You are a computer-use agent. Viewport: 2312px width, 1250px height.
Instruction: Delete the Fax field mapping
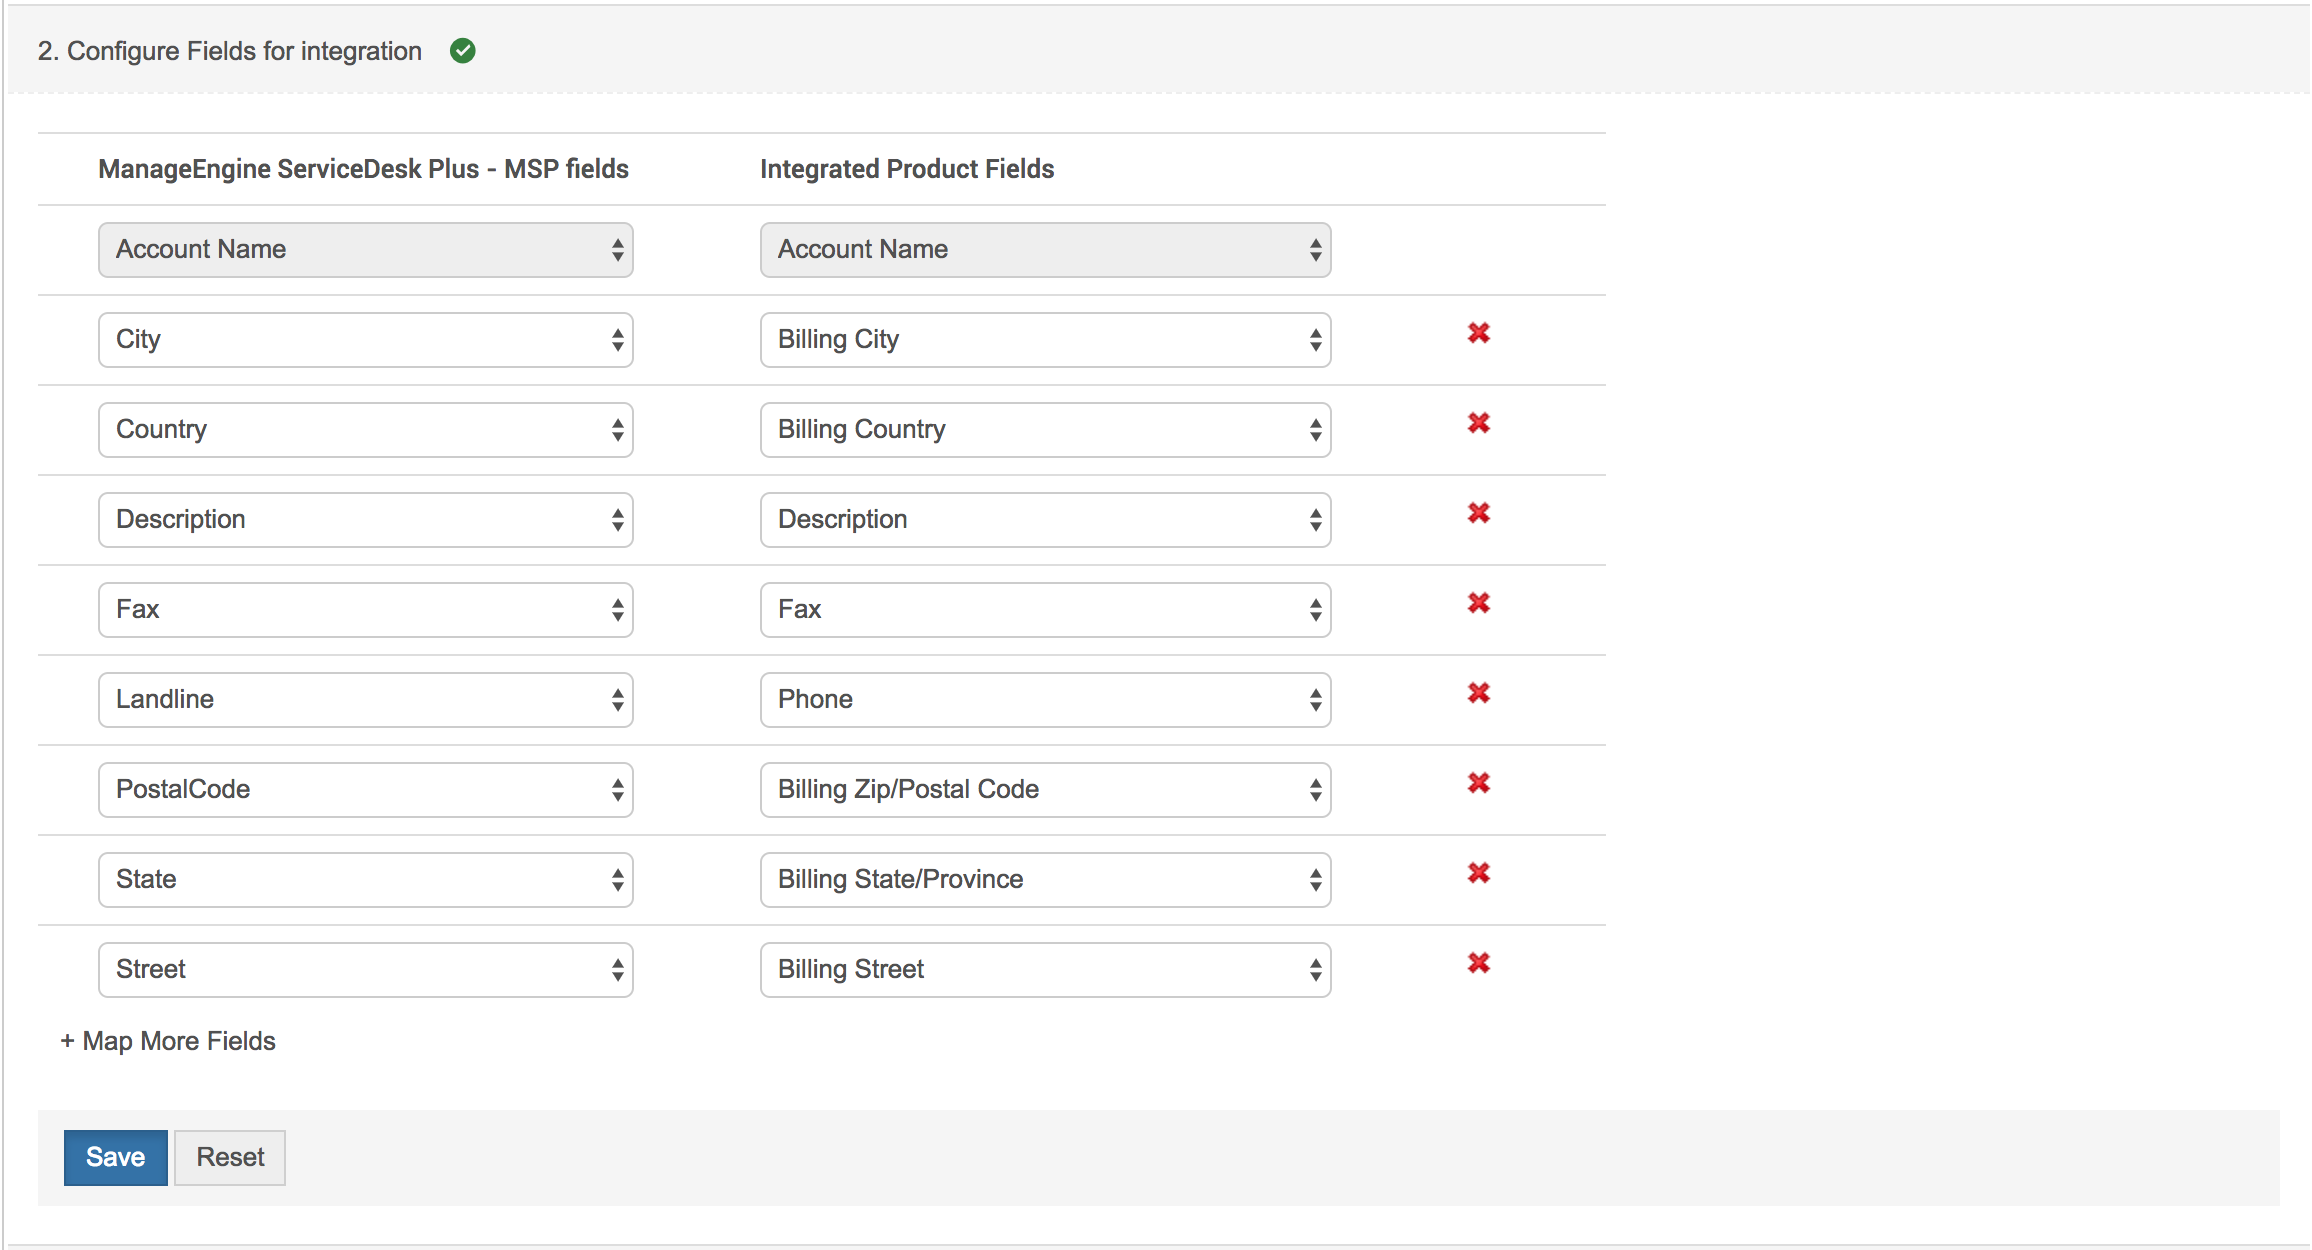click(x=1478, y=603)
